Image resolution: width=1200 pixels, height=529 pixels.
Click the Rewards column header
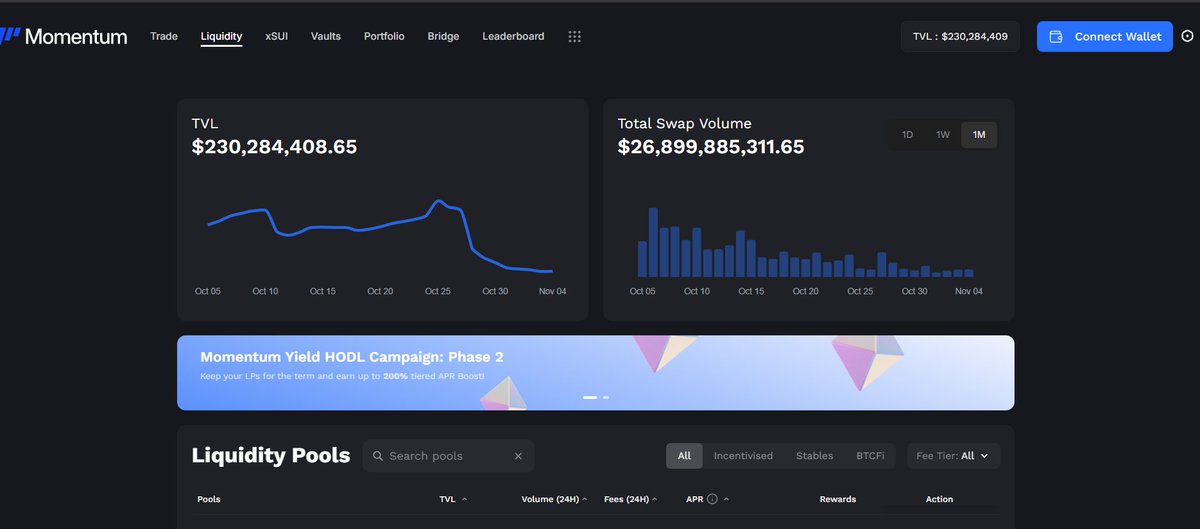click(x=838, y=499)
